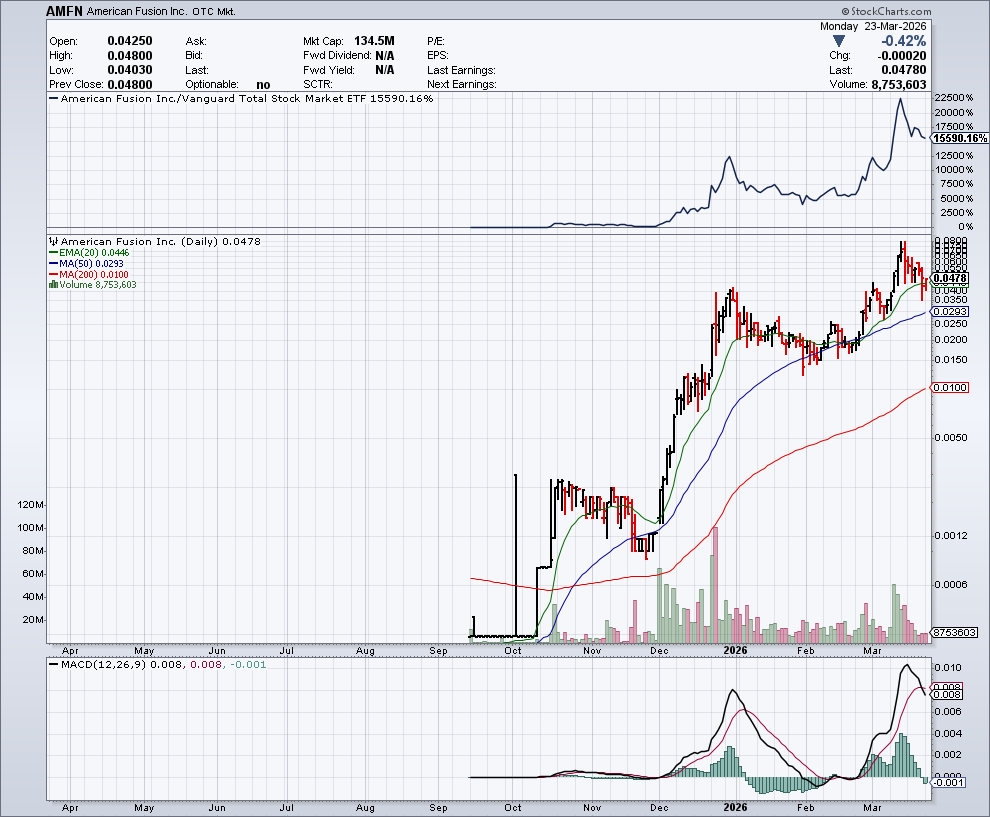The image size is (990, 817).
Task: Click the 0.0050 price axis label
Action: pos(950,438)
